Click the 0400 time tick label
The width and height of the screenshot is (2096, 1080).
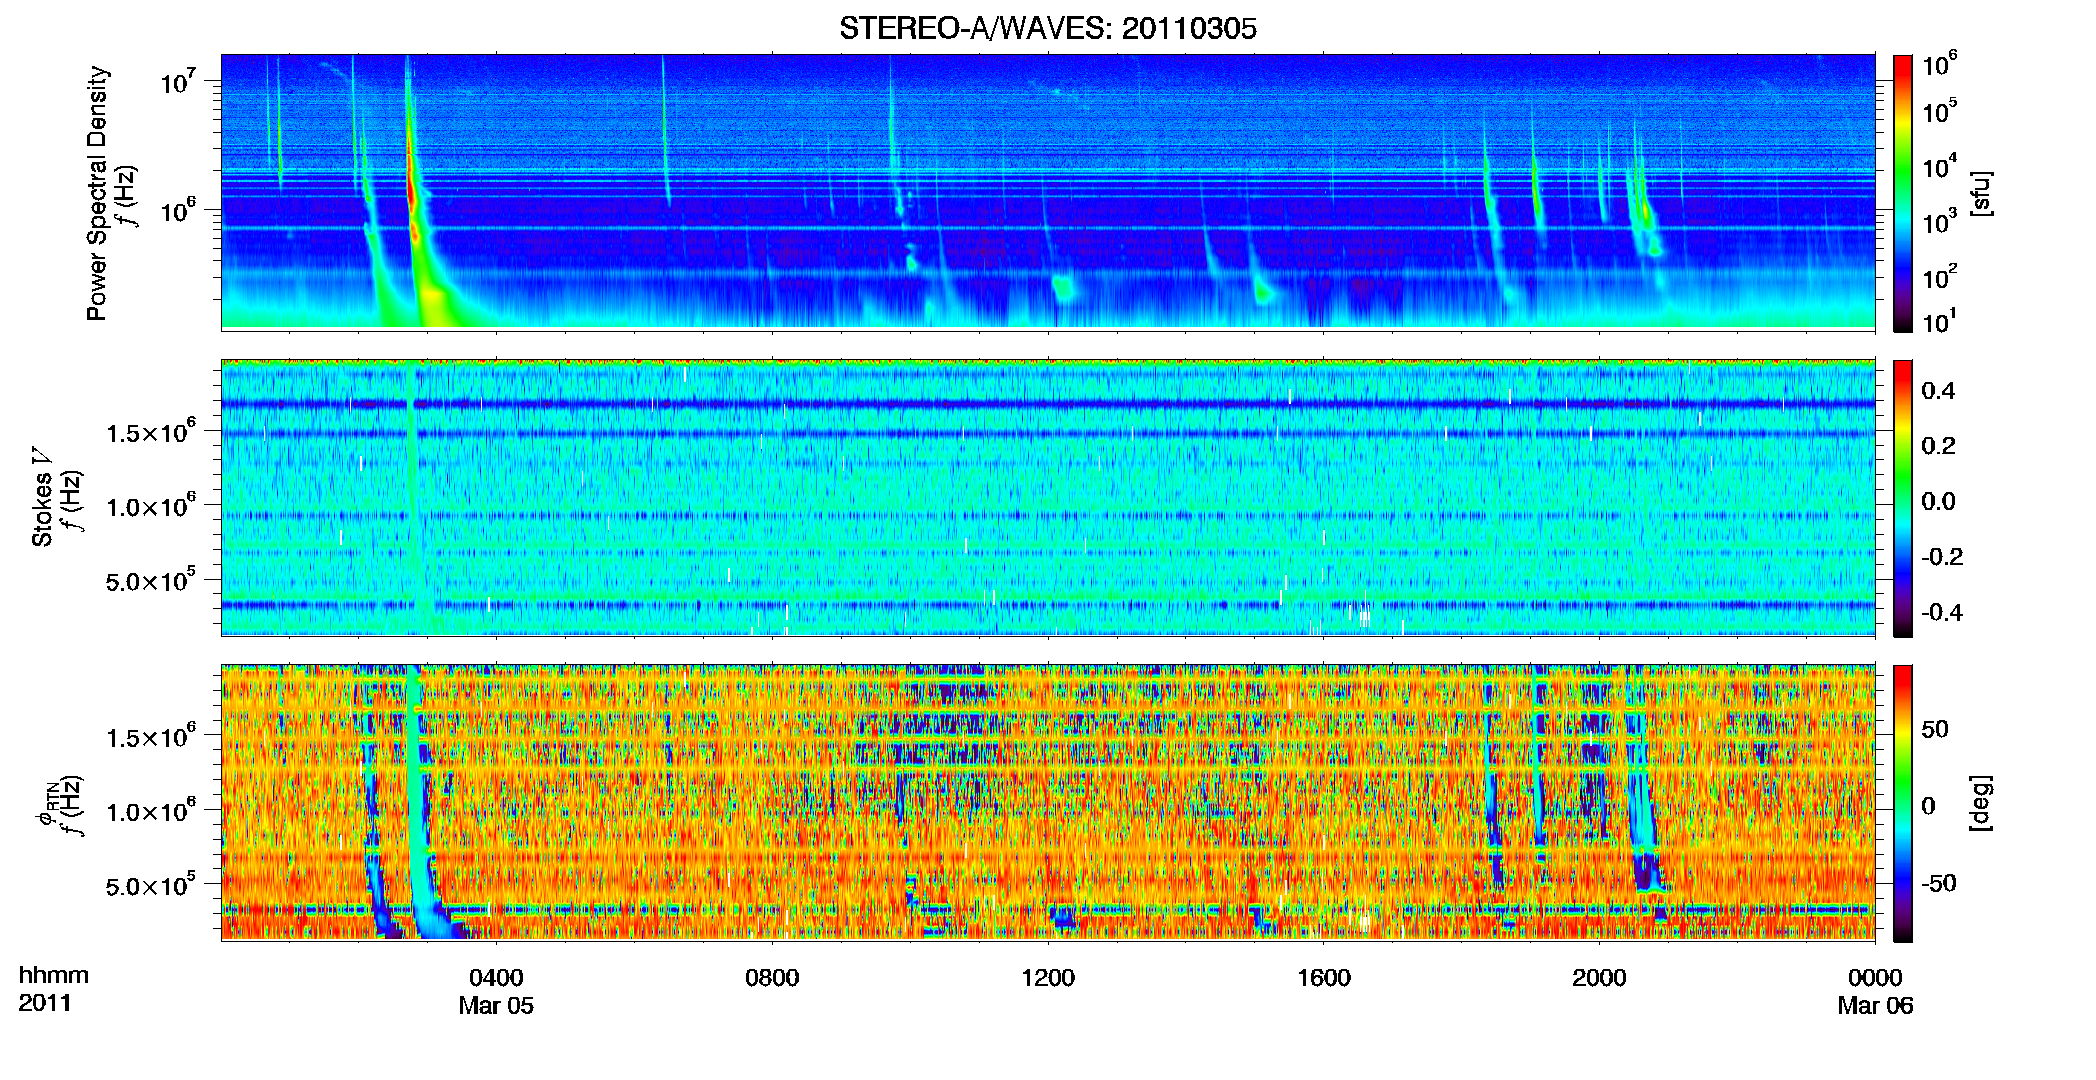496,978
